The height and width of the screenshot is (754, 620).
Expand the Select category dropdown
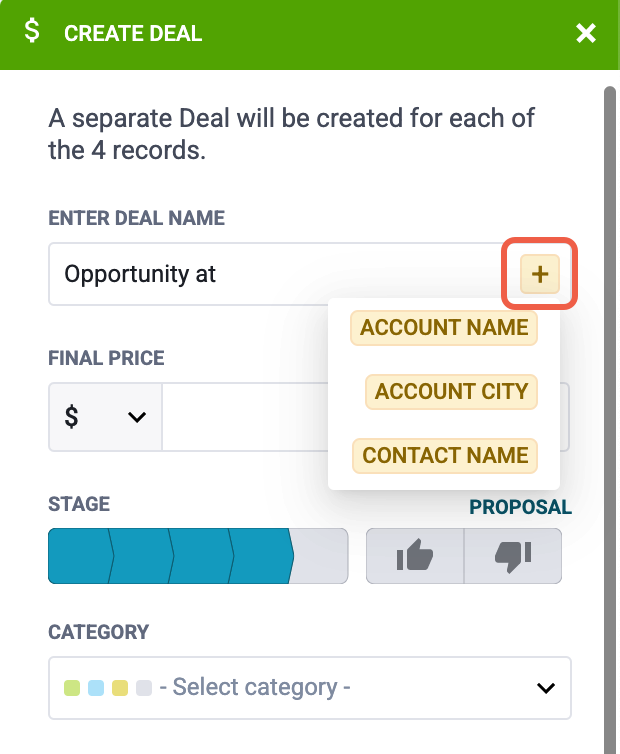(309, 688)
